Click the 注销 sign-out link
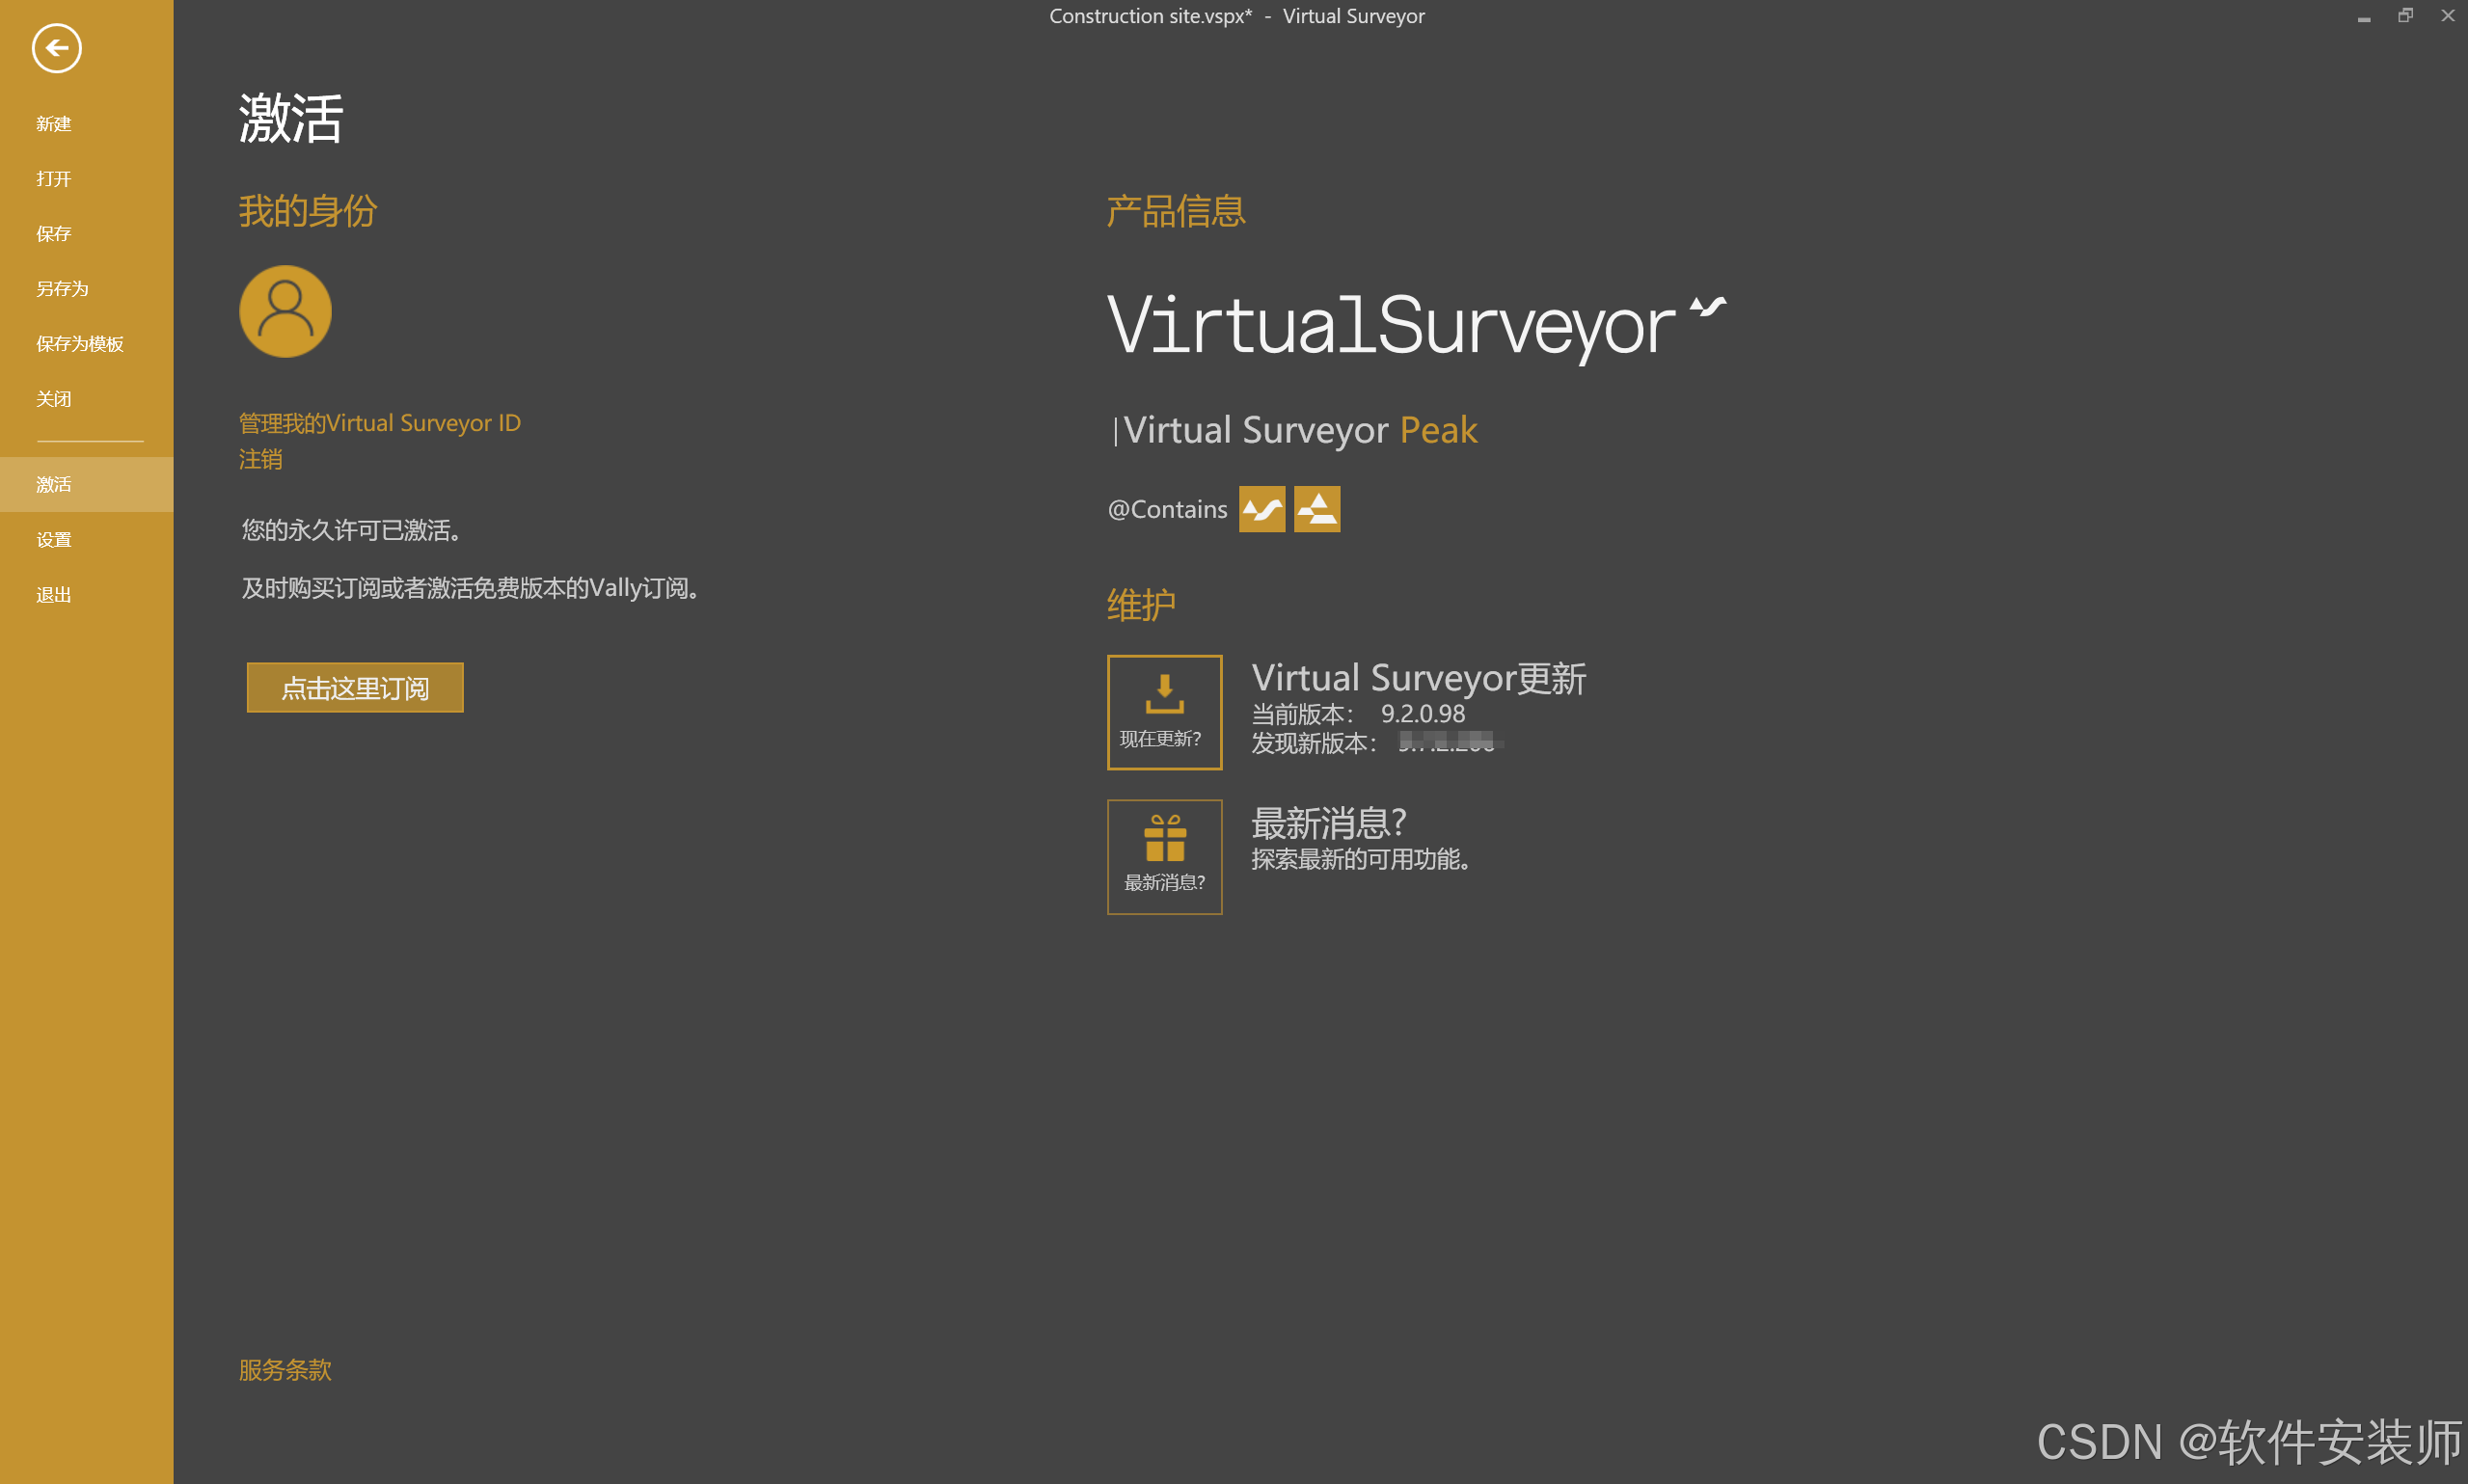This screenshot has width=2468, height=1484. [260, 459]
